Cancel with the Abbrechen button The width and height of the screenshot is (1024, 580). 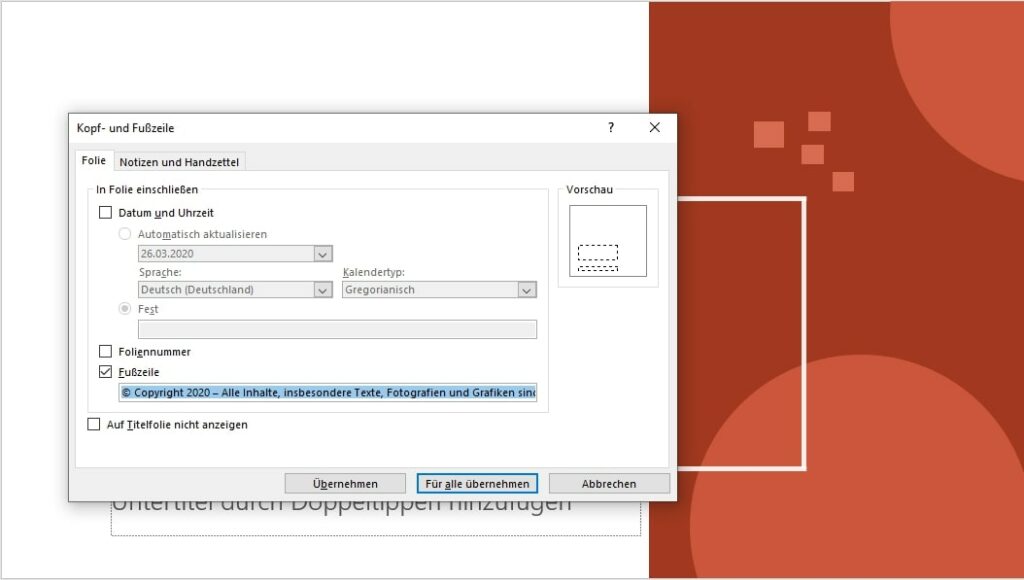coord(609,484)
